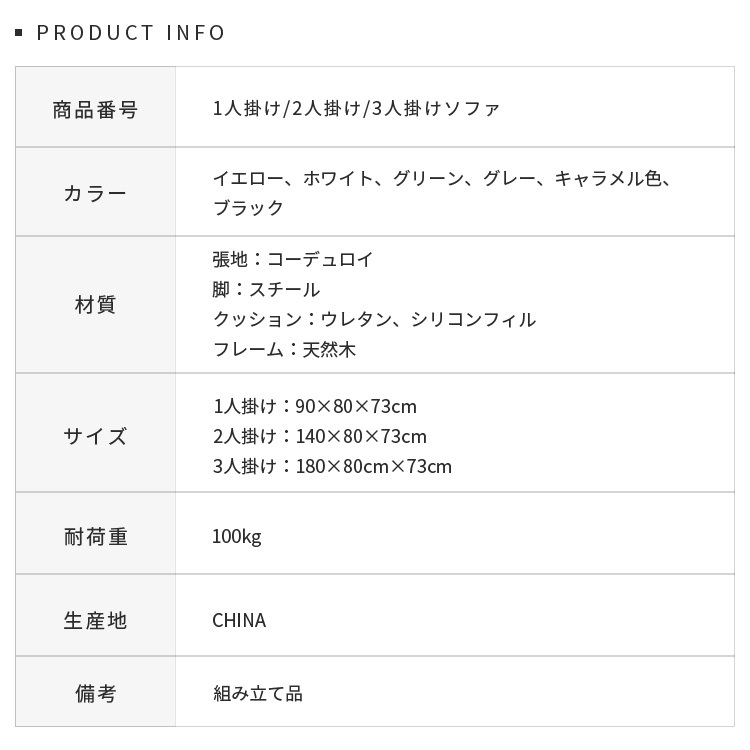
Task: Click the 組み立て品 remark text
Action: click(257, 693)
